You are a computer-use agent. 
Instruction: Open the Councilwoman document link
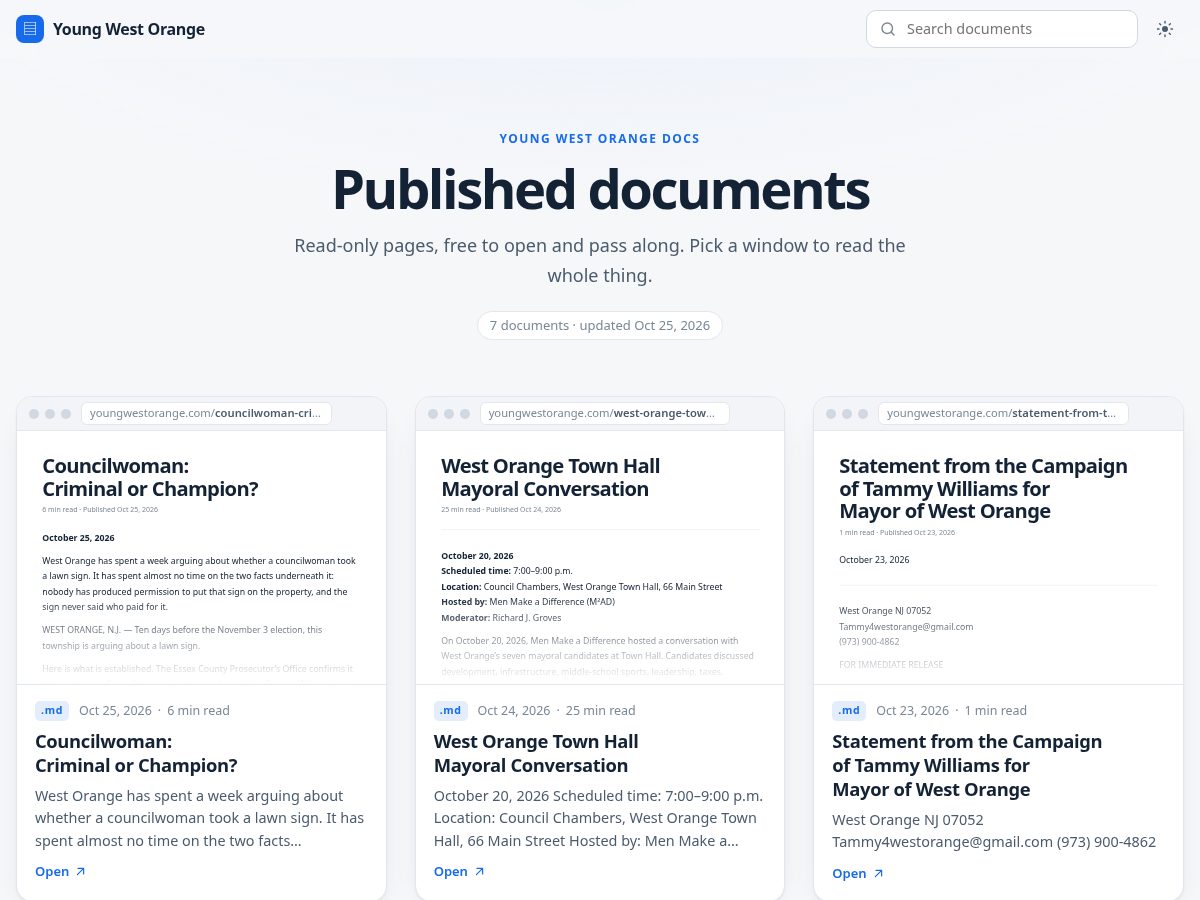61,871
